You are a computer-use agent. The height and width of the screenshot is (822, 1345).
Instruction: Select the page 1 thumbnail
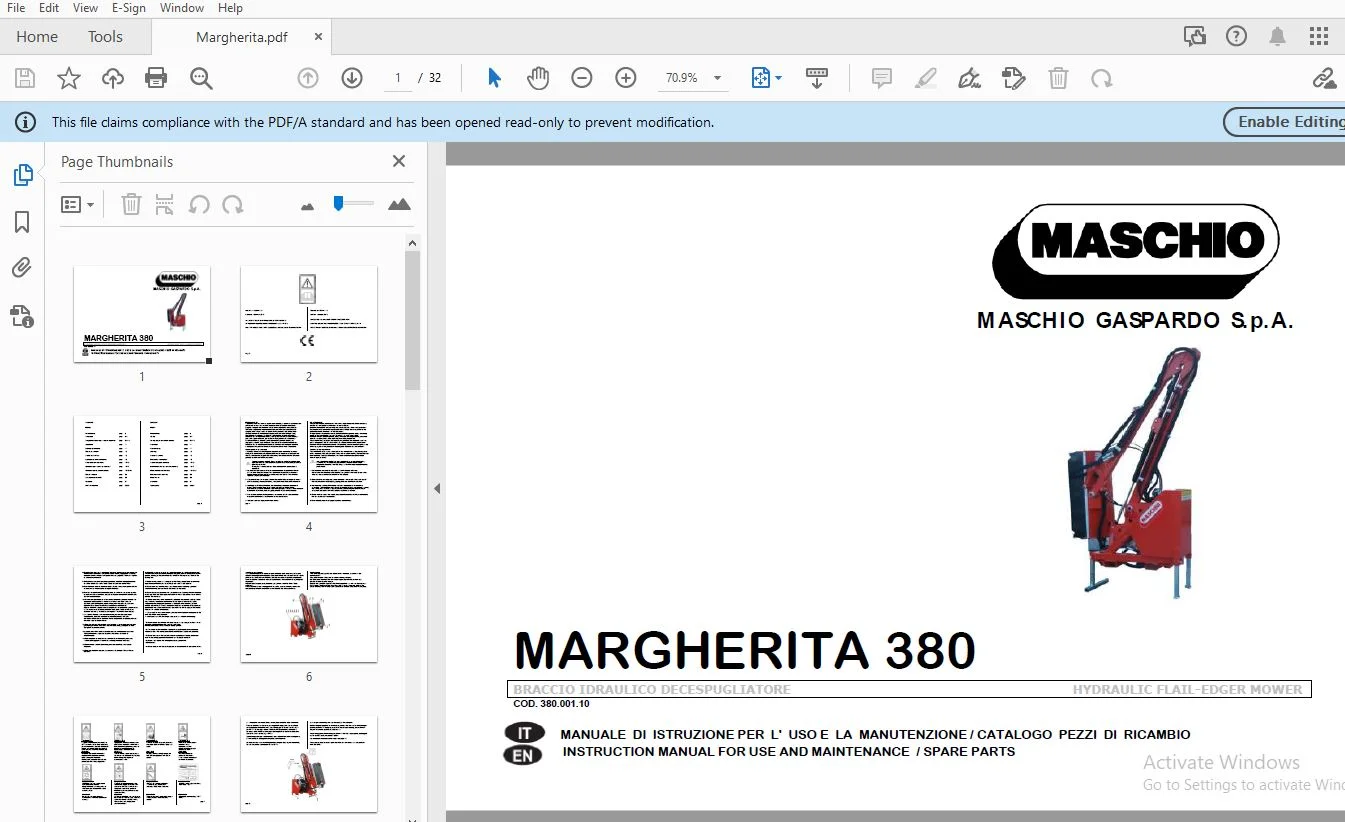tap(142, 314)
